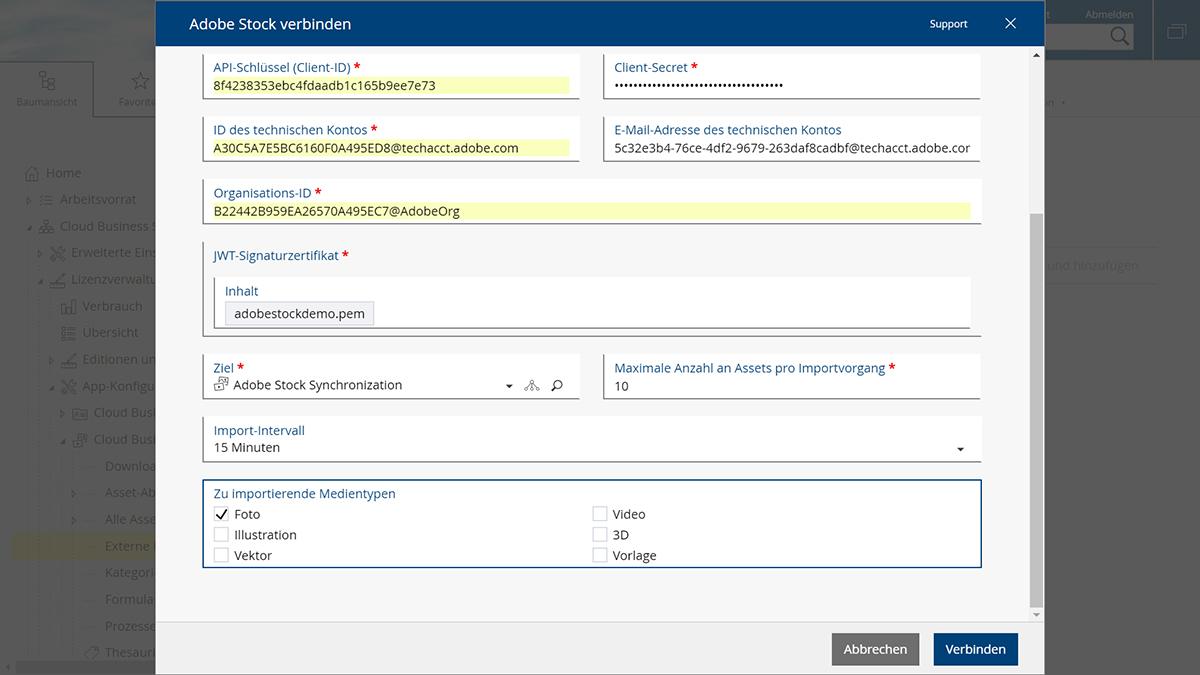
Task: Select Kategori... tree row
Action: tap(130, 573)
